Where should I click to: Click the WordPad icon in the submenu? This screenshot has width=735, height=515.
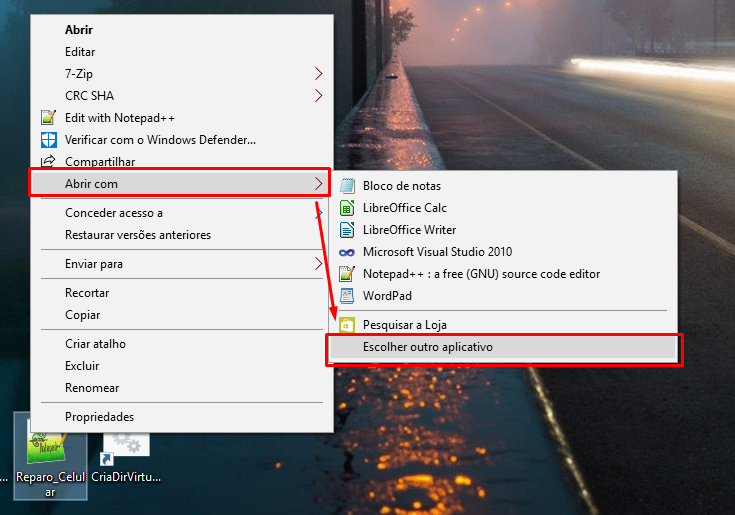tap(347, 296)
